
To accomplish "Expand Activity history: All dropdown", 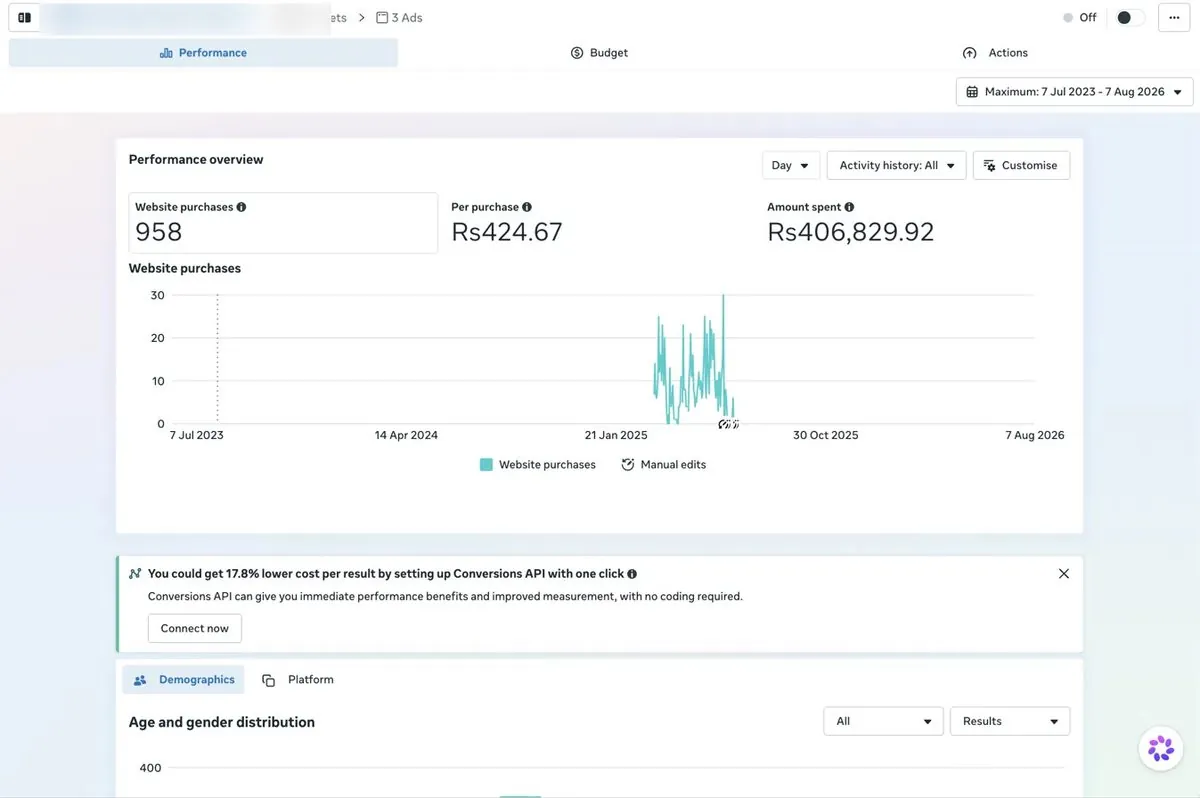I will click(897, 166).
